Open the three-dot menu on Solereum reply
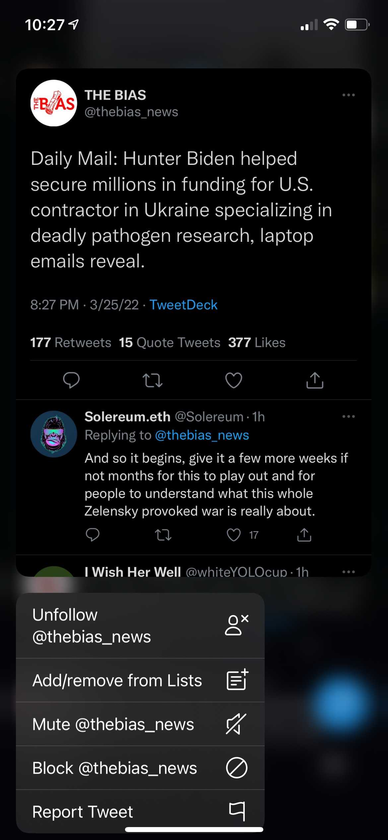The width and height of the screenshot is (388, 840). pos(348,416)
